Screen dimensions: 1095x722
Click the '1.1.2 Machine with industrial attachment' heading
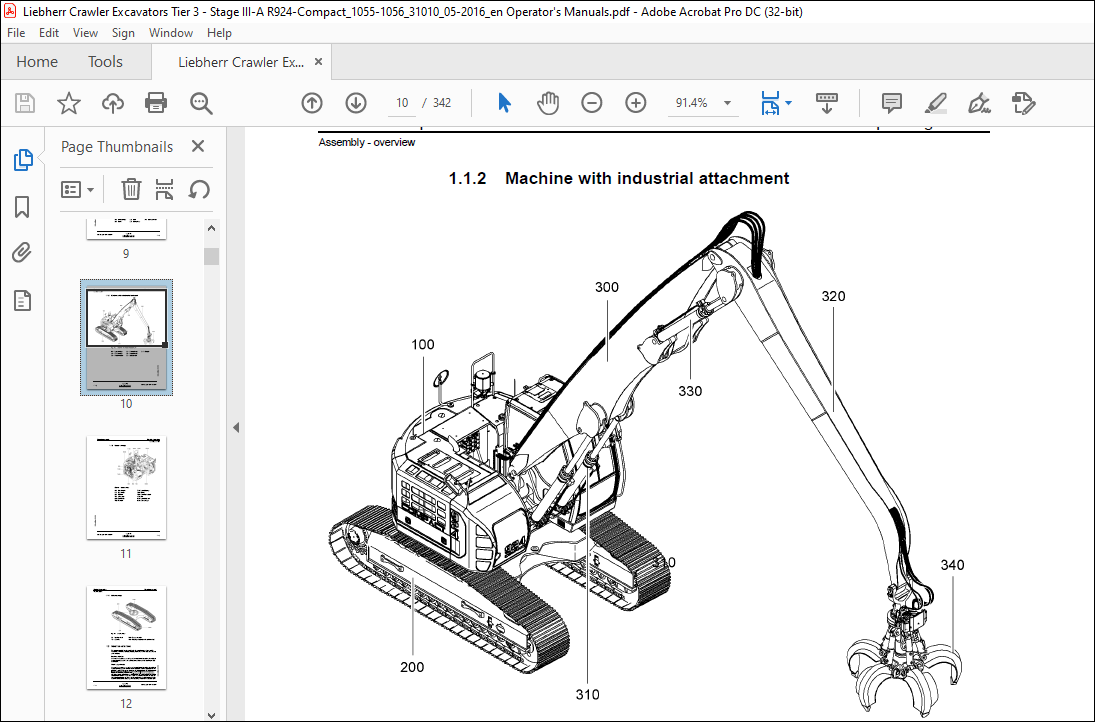tap(619, 178)
